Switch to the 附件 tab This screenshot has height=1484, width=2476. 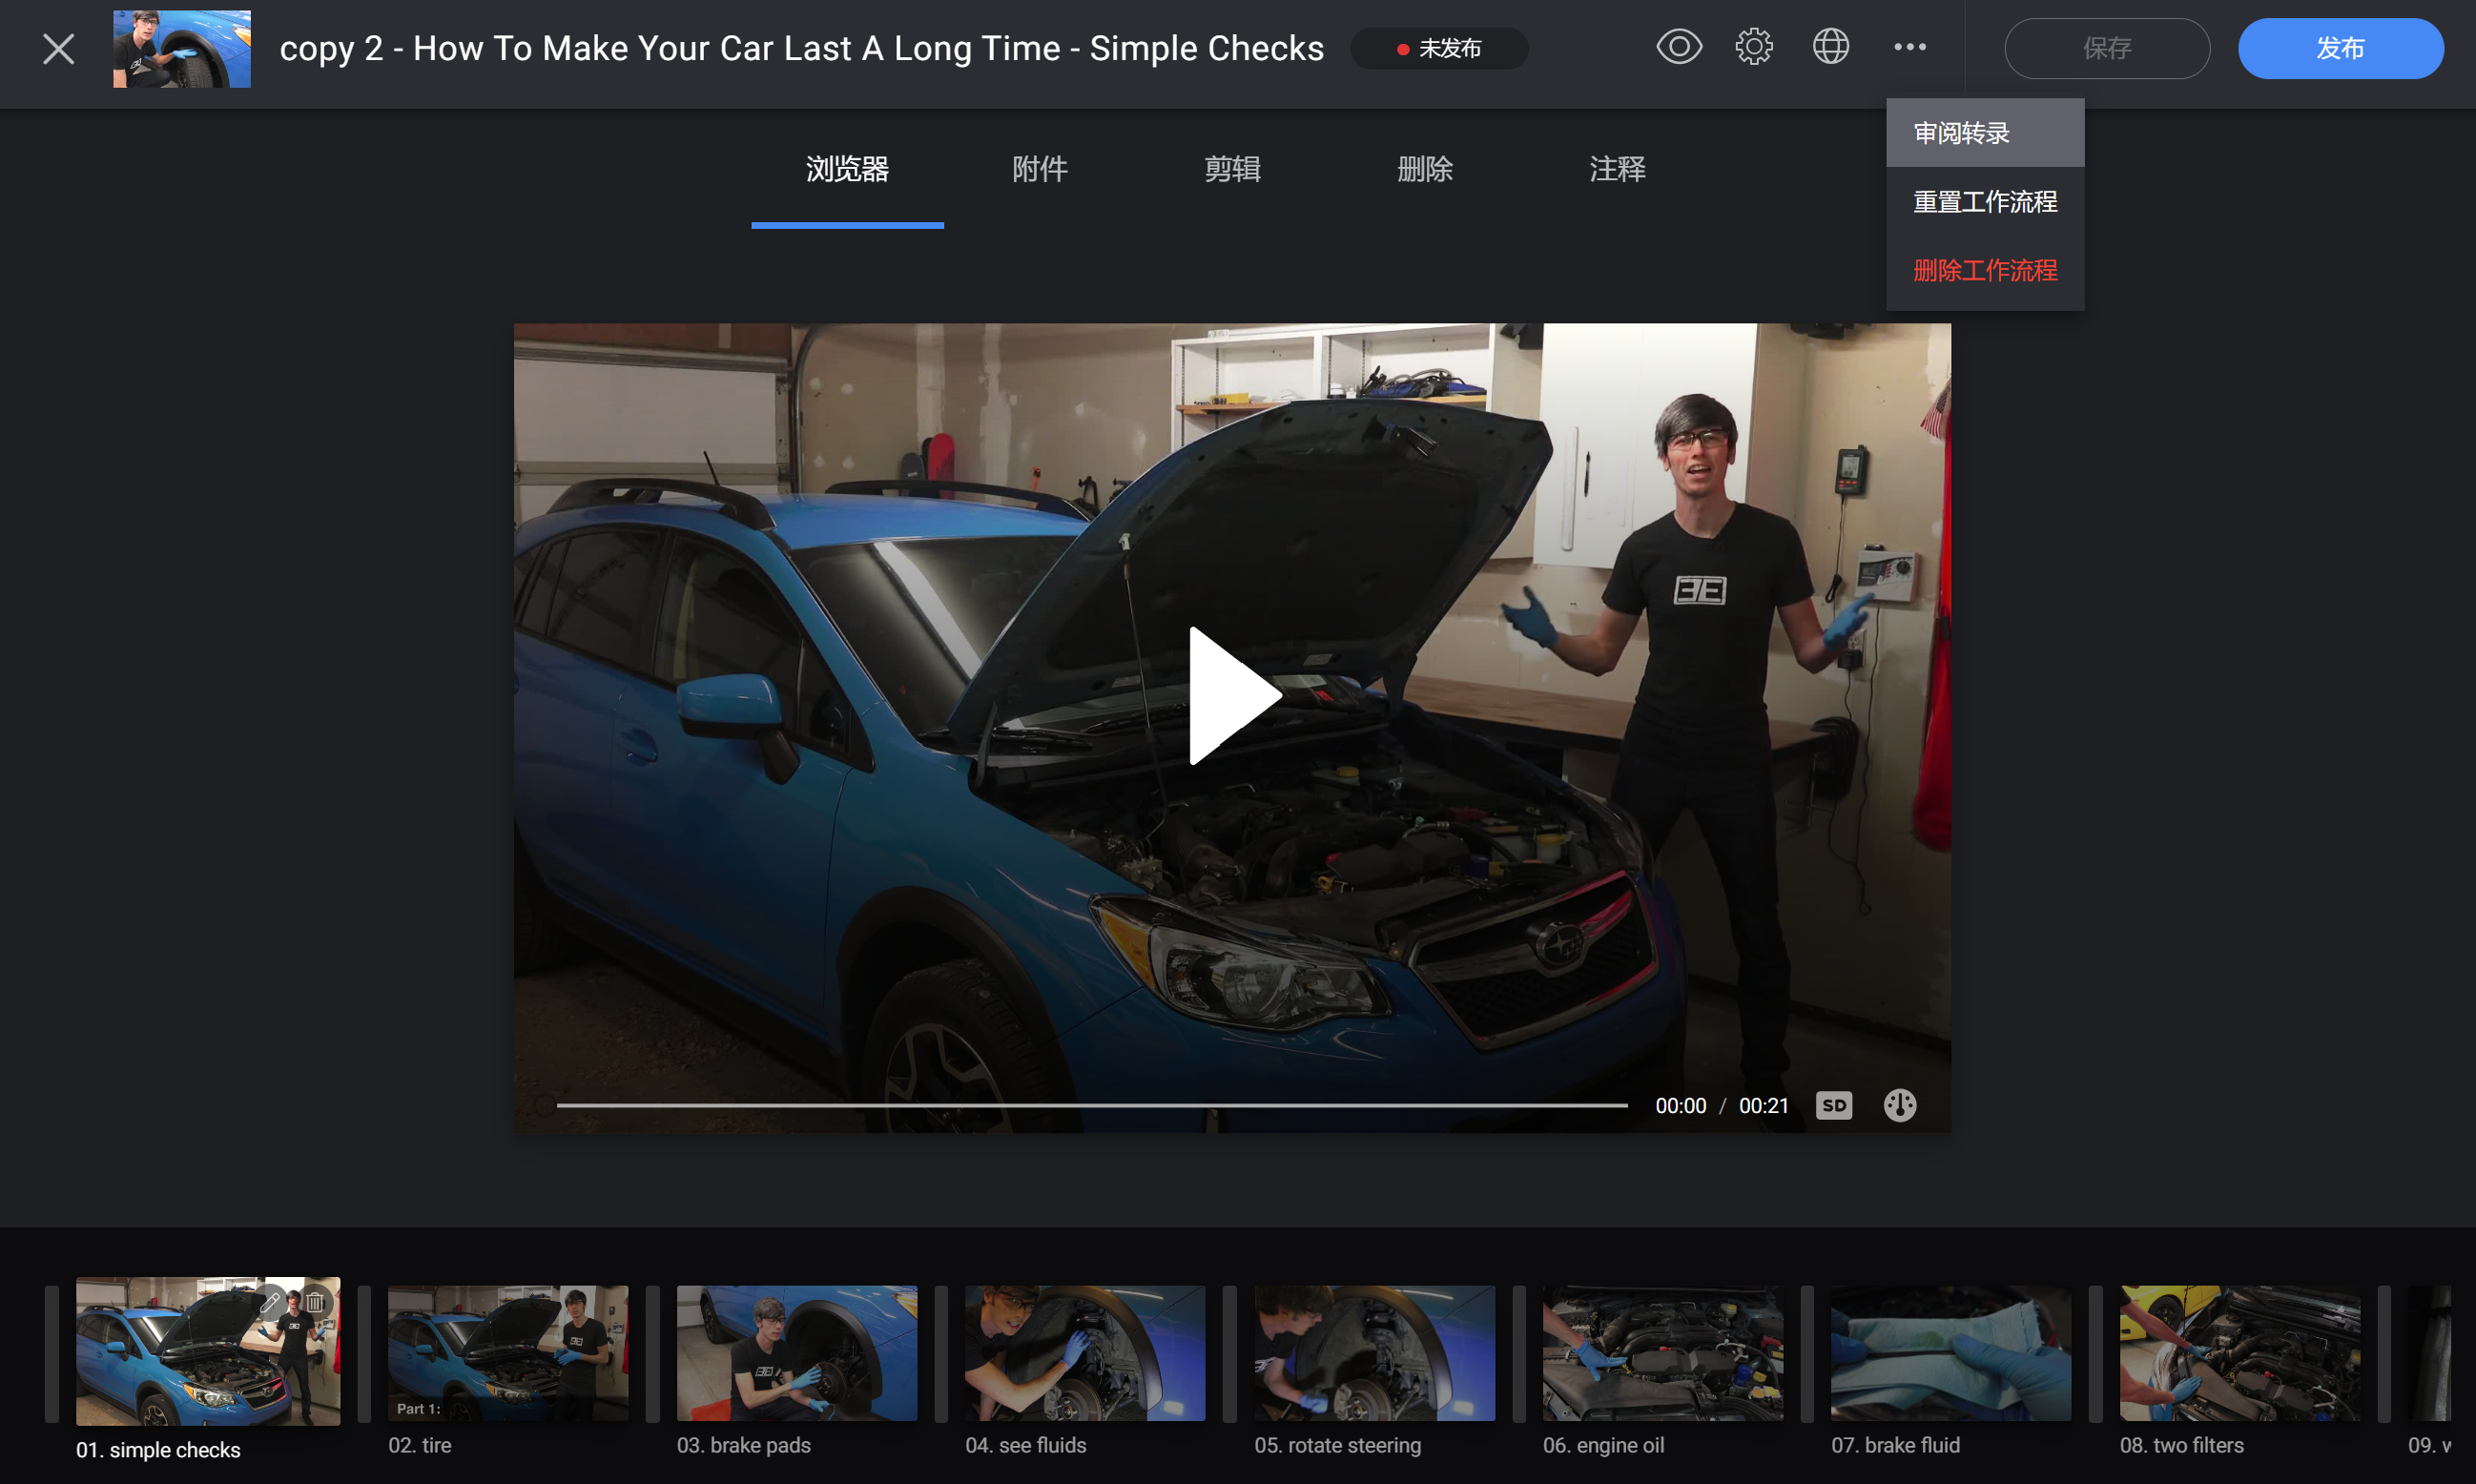coord(1040,169)
